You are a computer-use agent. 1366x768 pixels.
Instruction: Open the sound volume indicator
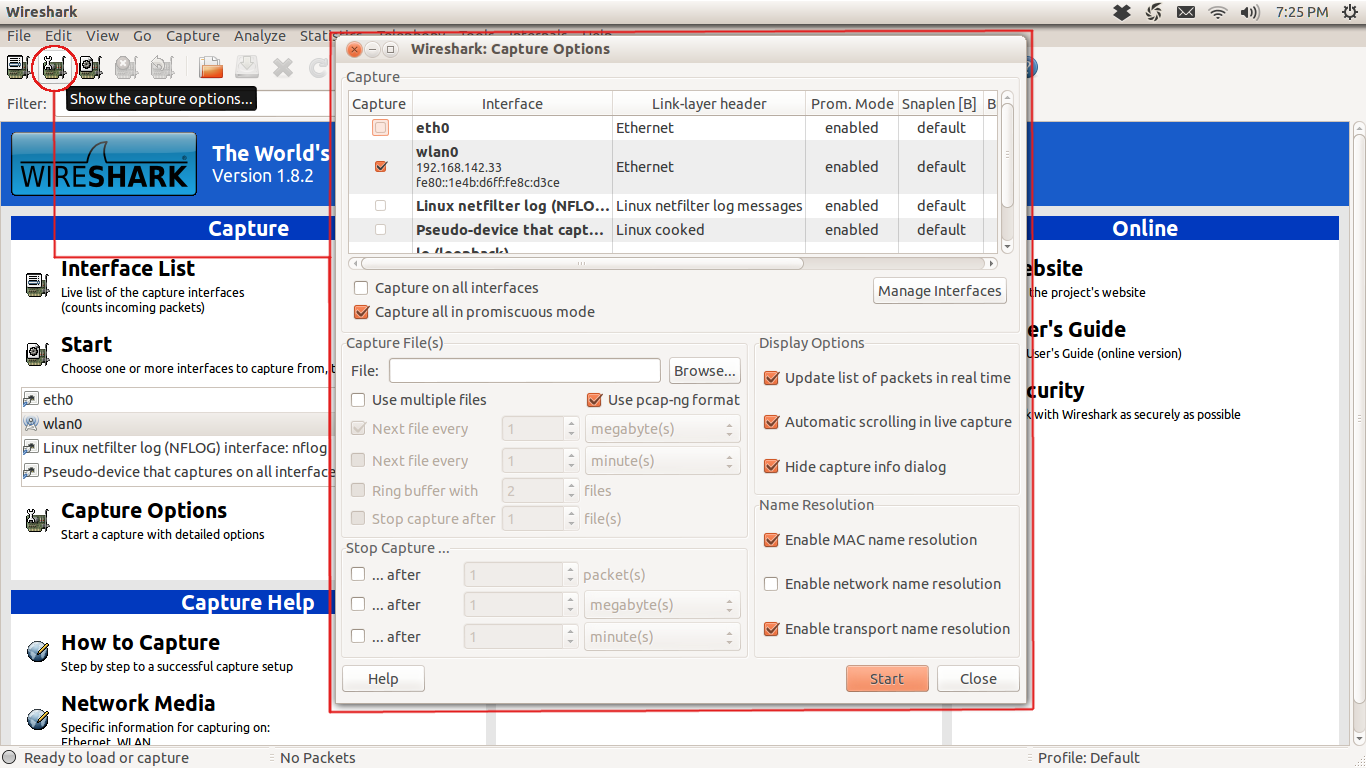tap(1250, 12)
